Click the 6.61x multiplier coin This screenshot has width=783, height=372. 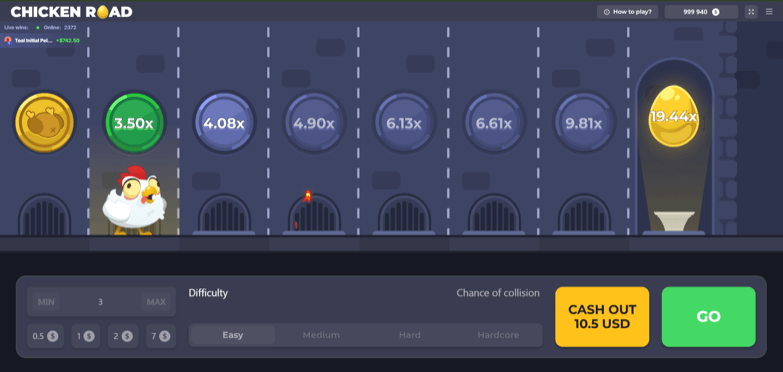click(x=493, y=123)
